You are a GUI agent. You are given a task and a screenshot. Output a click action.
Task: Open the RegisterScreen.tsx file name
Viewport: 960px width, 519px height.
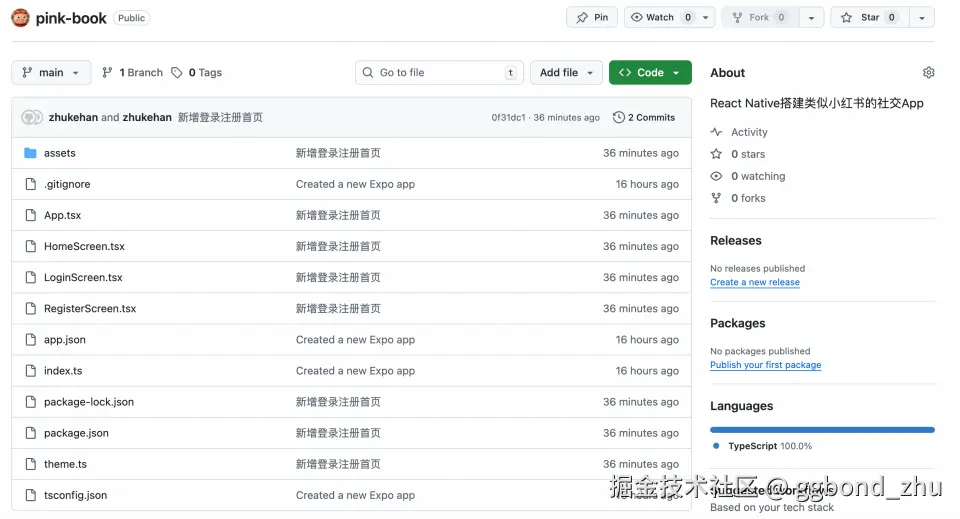tap(90, 308)
